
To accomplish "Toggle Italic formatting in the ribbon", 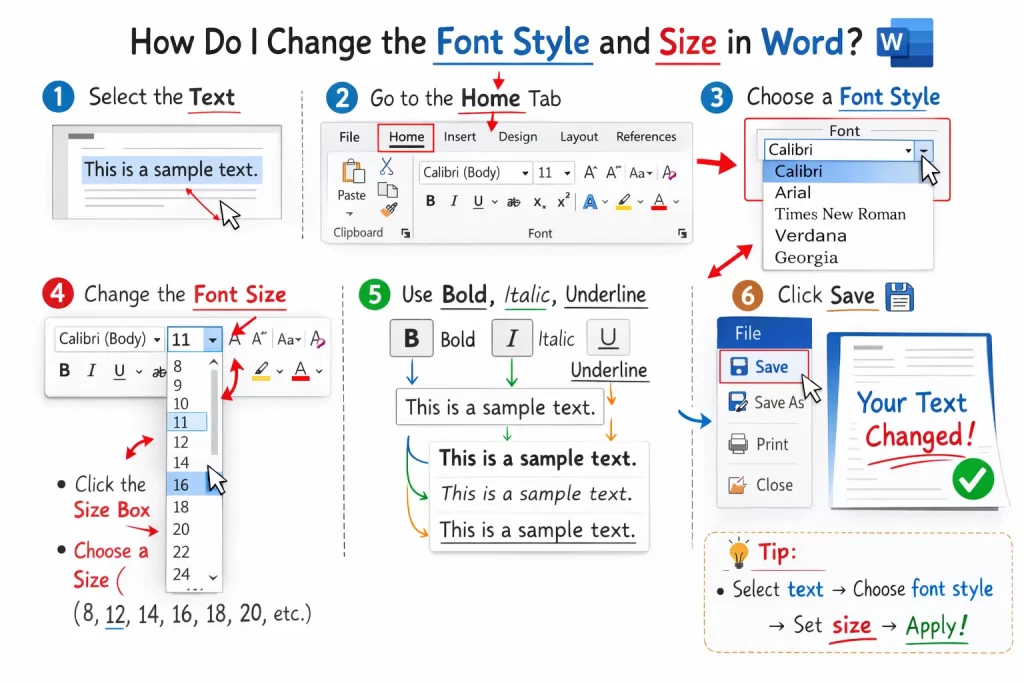I will point(453,200).
